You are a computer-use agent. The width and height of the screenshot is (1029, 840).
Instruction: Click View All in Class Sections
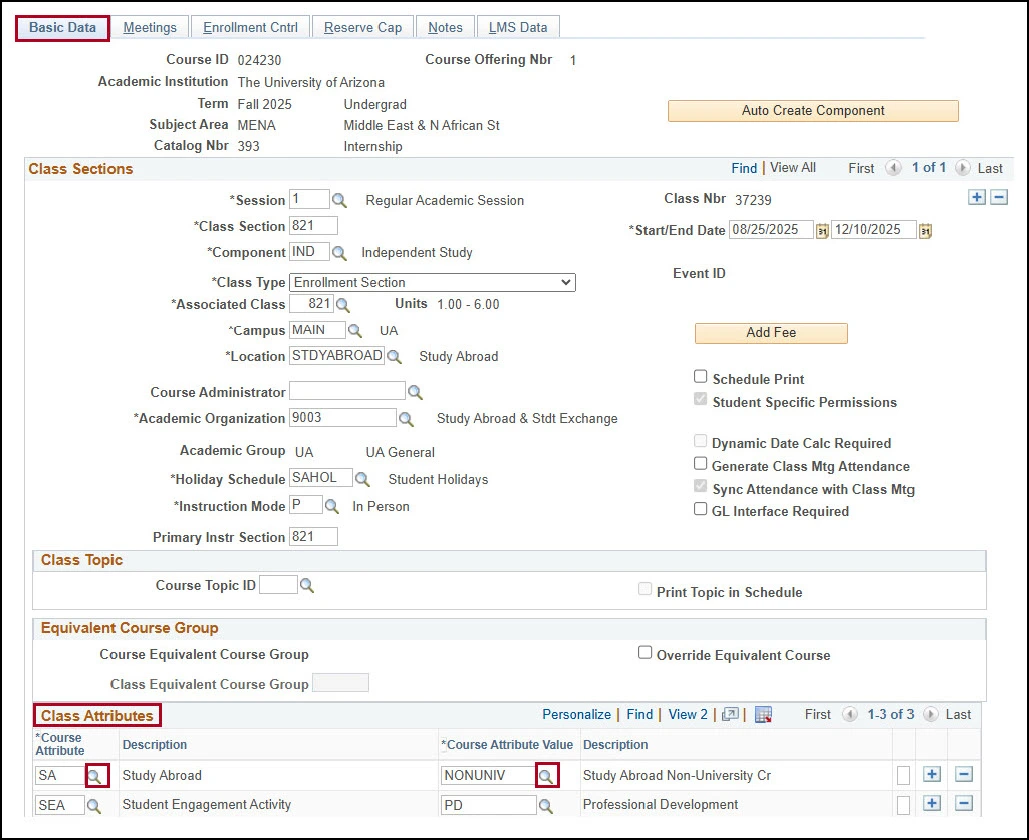793,168
